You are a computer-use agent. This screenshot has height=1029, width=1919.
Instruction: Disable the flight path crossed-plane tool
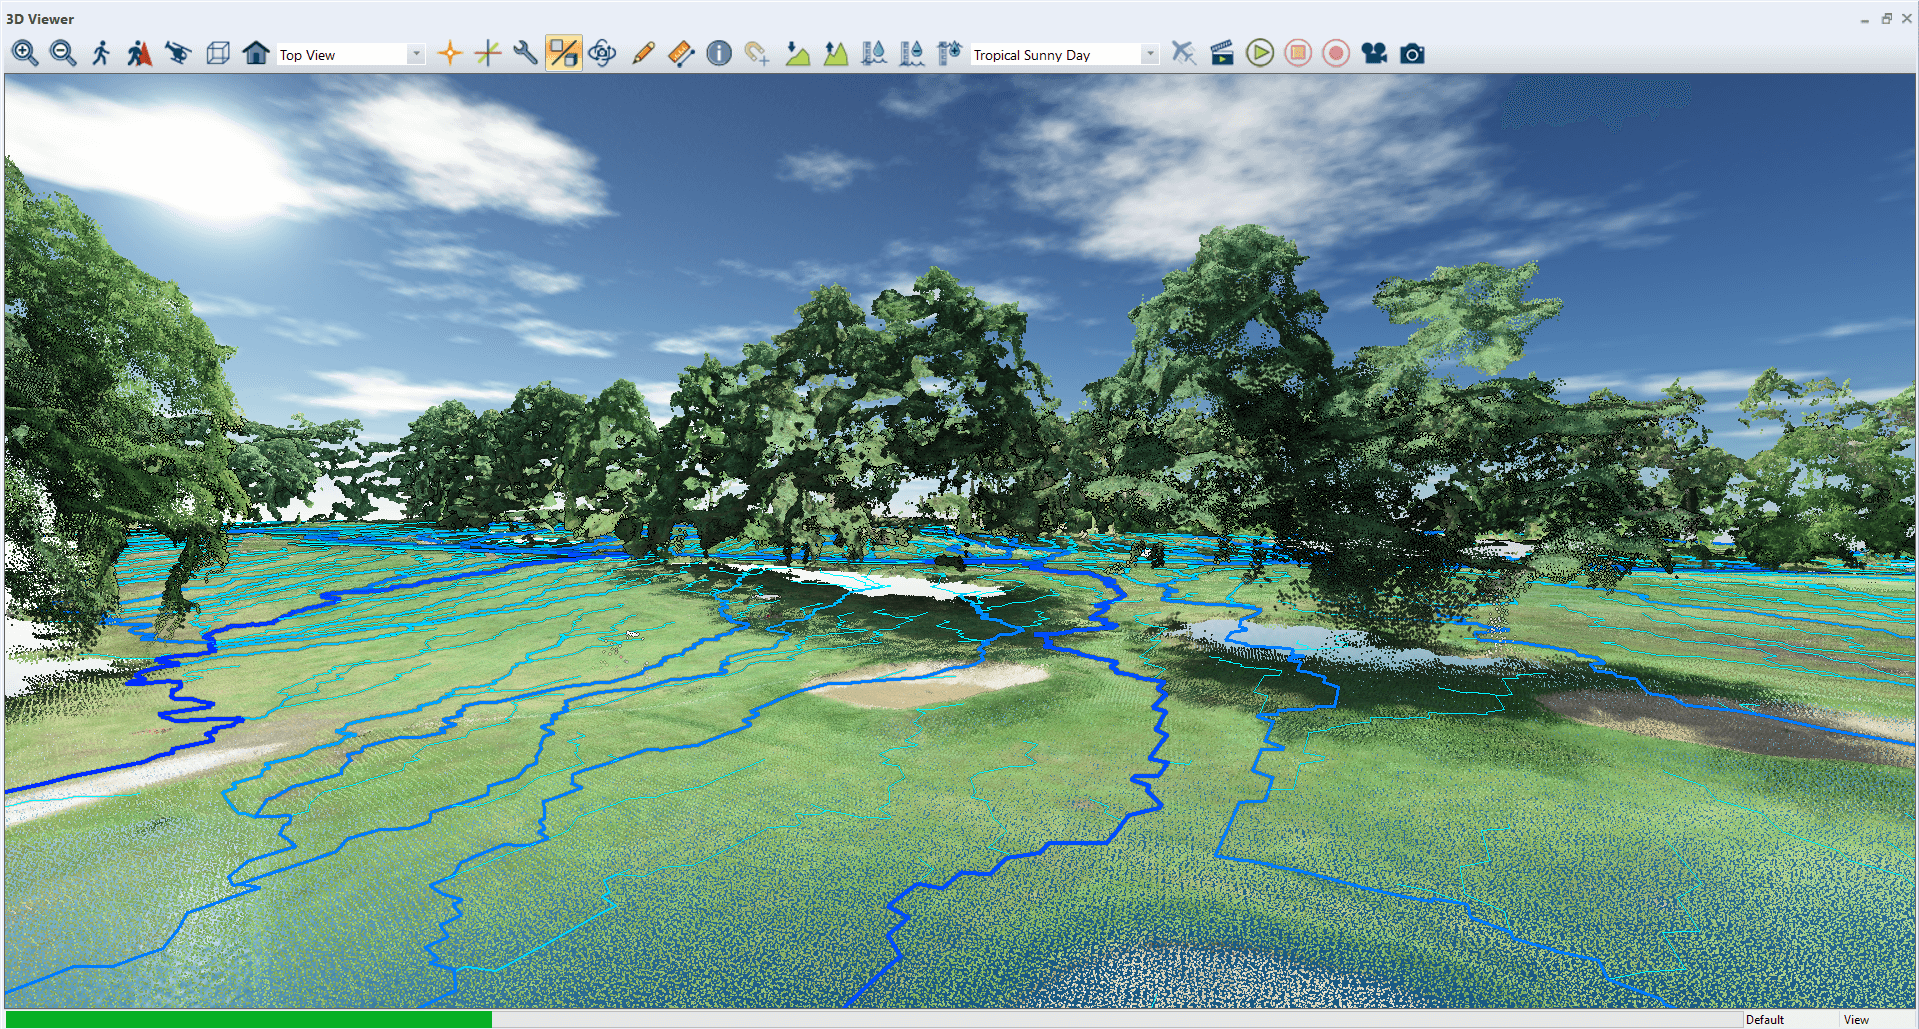(1184, 54)
